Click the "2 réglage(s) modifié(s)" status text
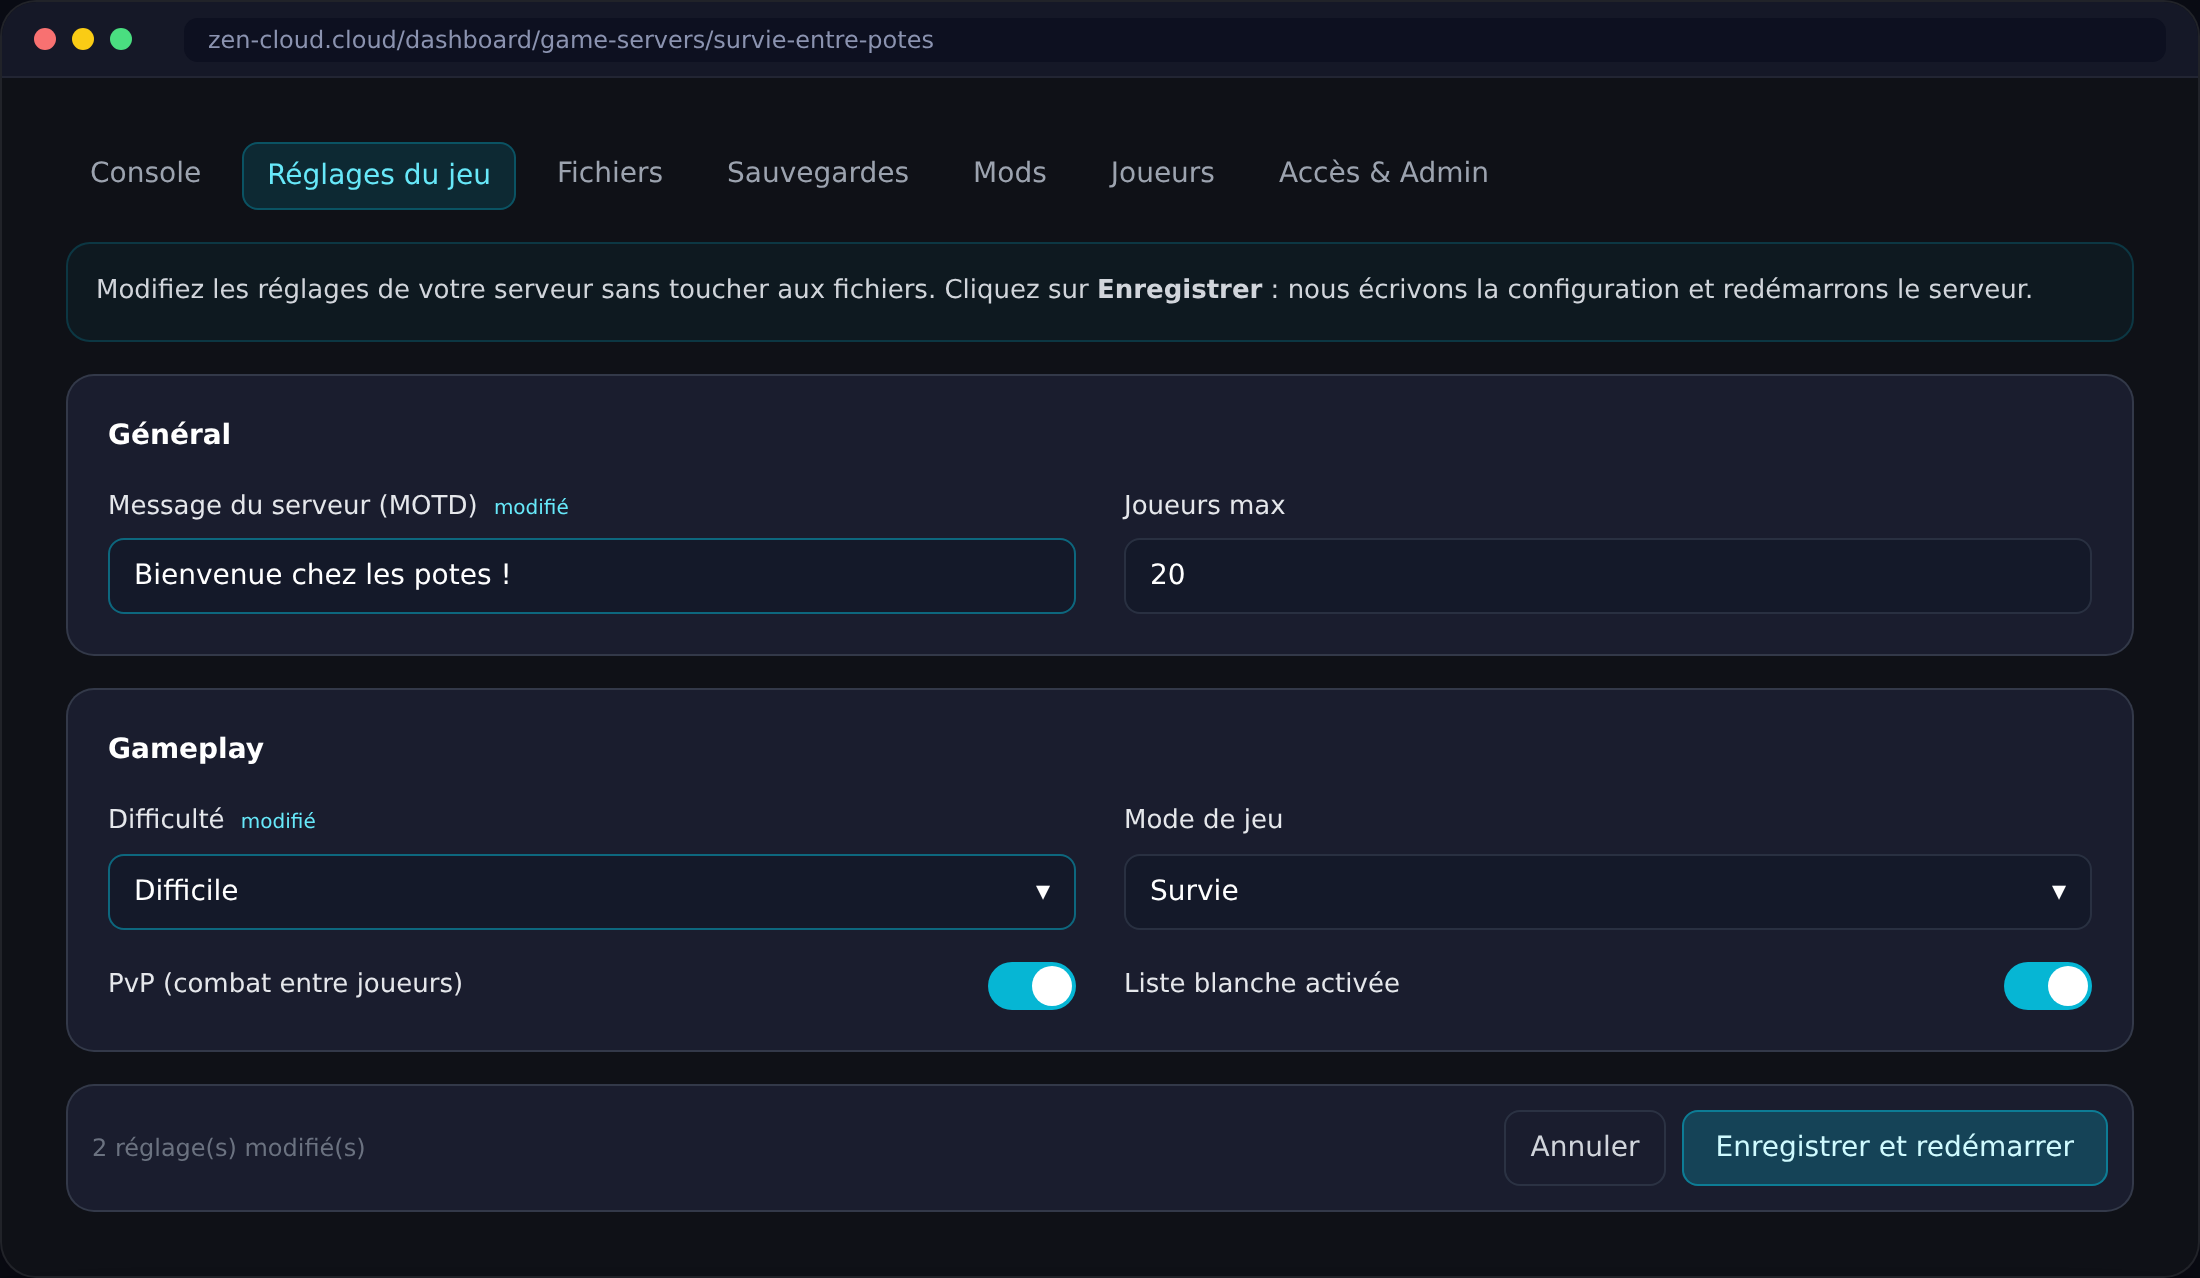The width and height of the screenshot is (2200, 1278). tap(228, 1148)
